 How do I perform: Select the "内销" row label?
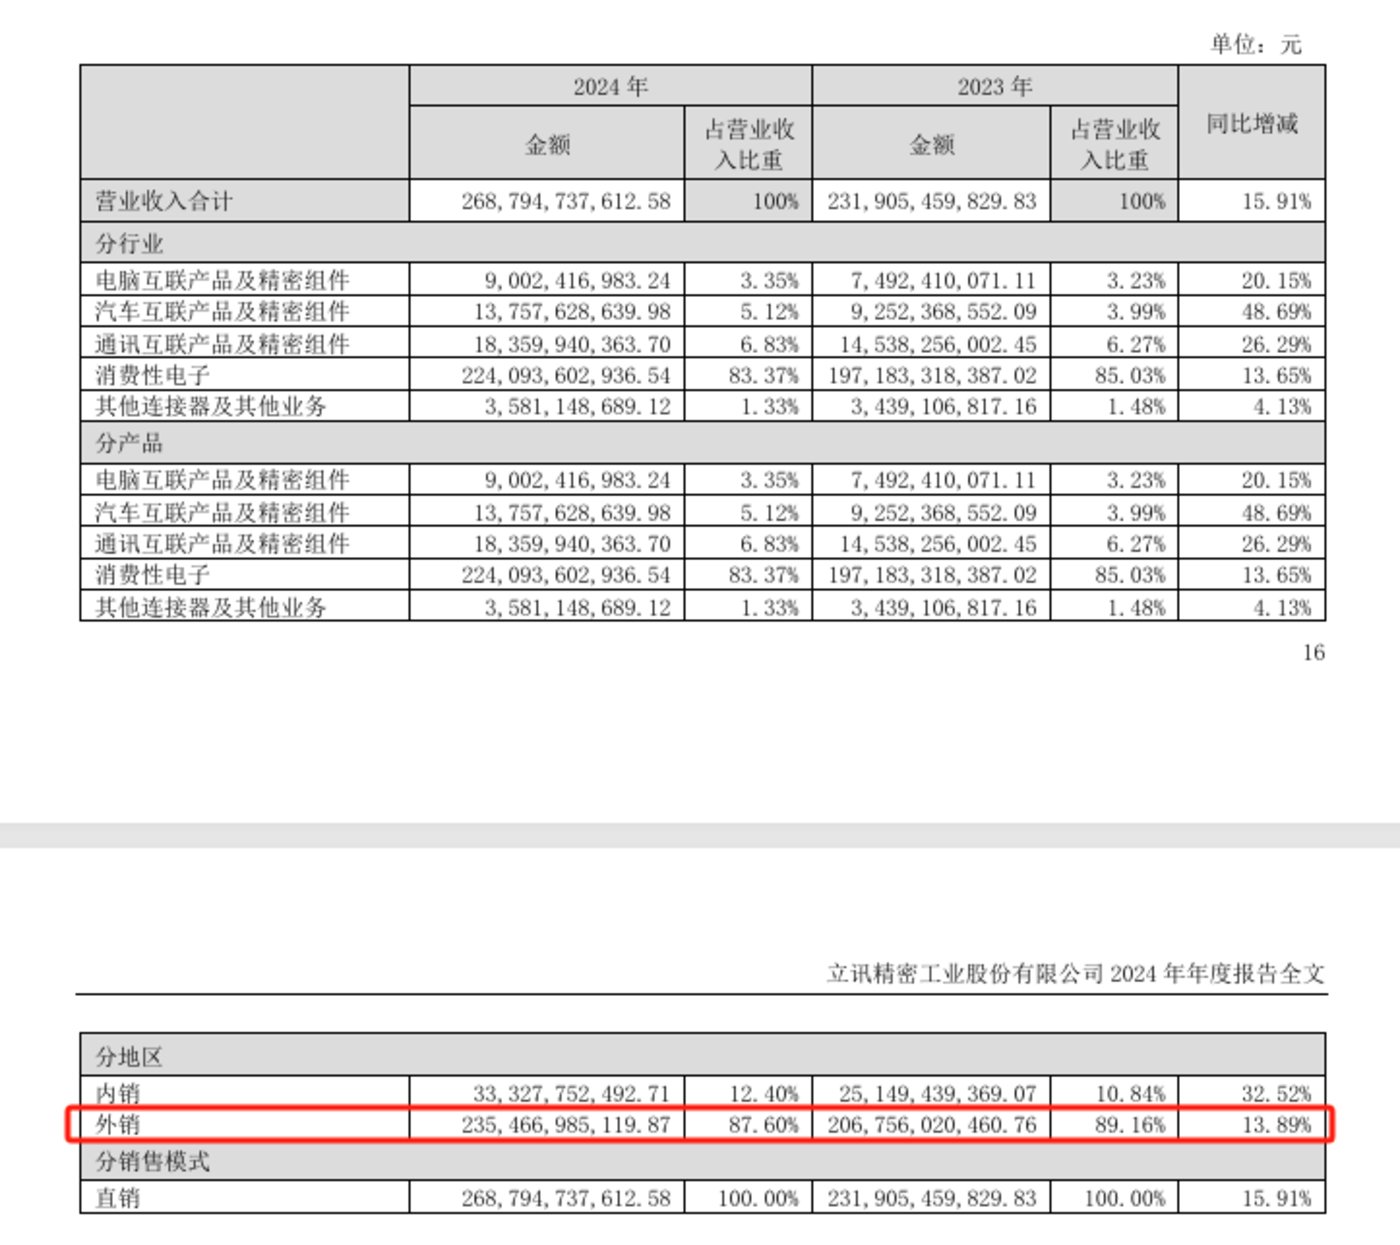coord(118,1093)
